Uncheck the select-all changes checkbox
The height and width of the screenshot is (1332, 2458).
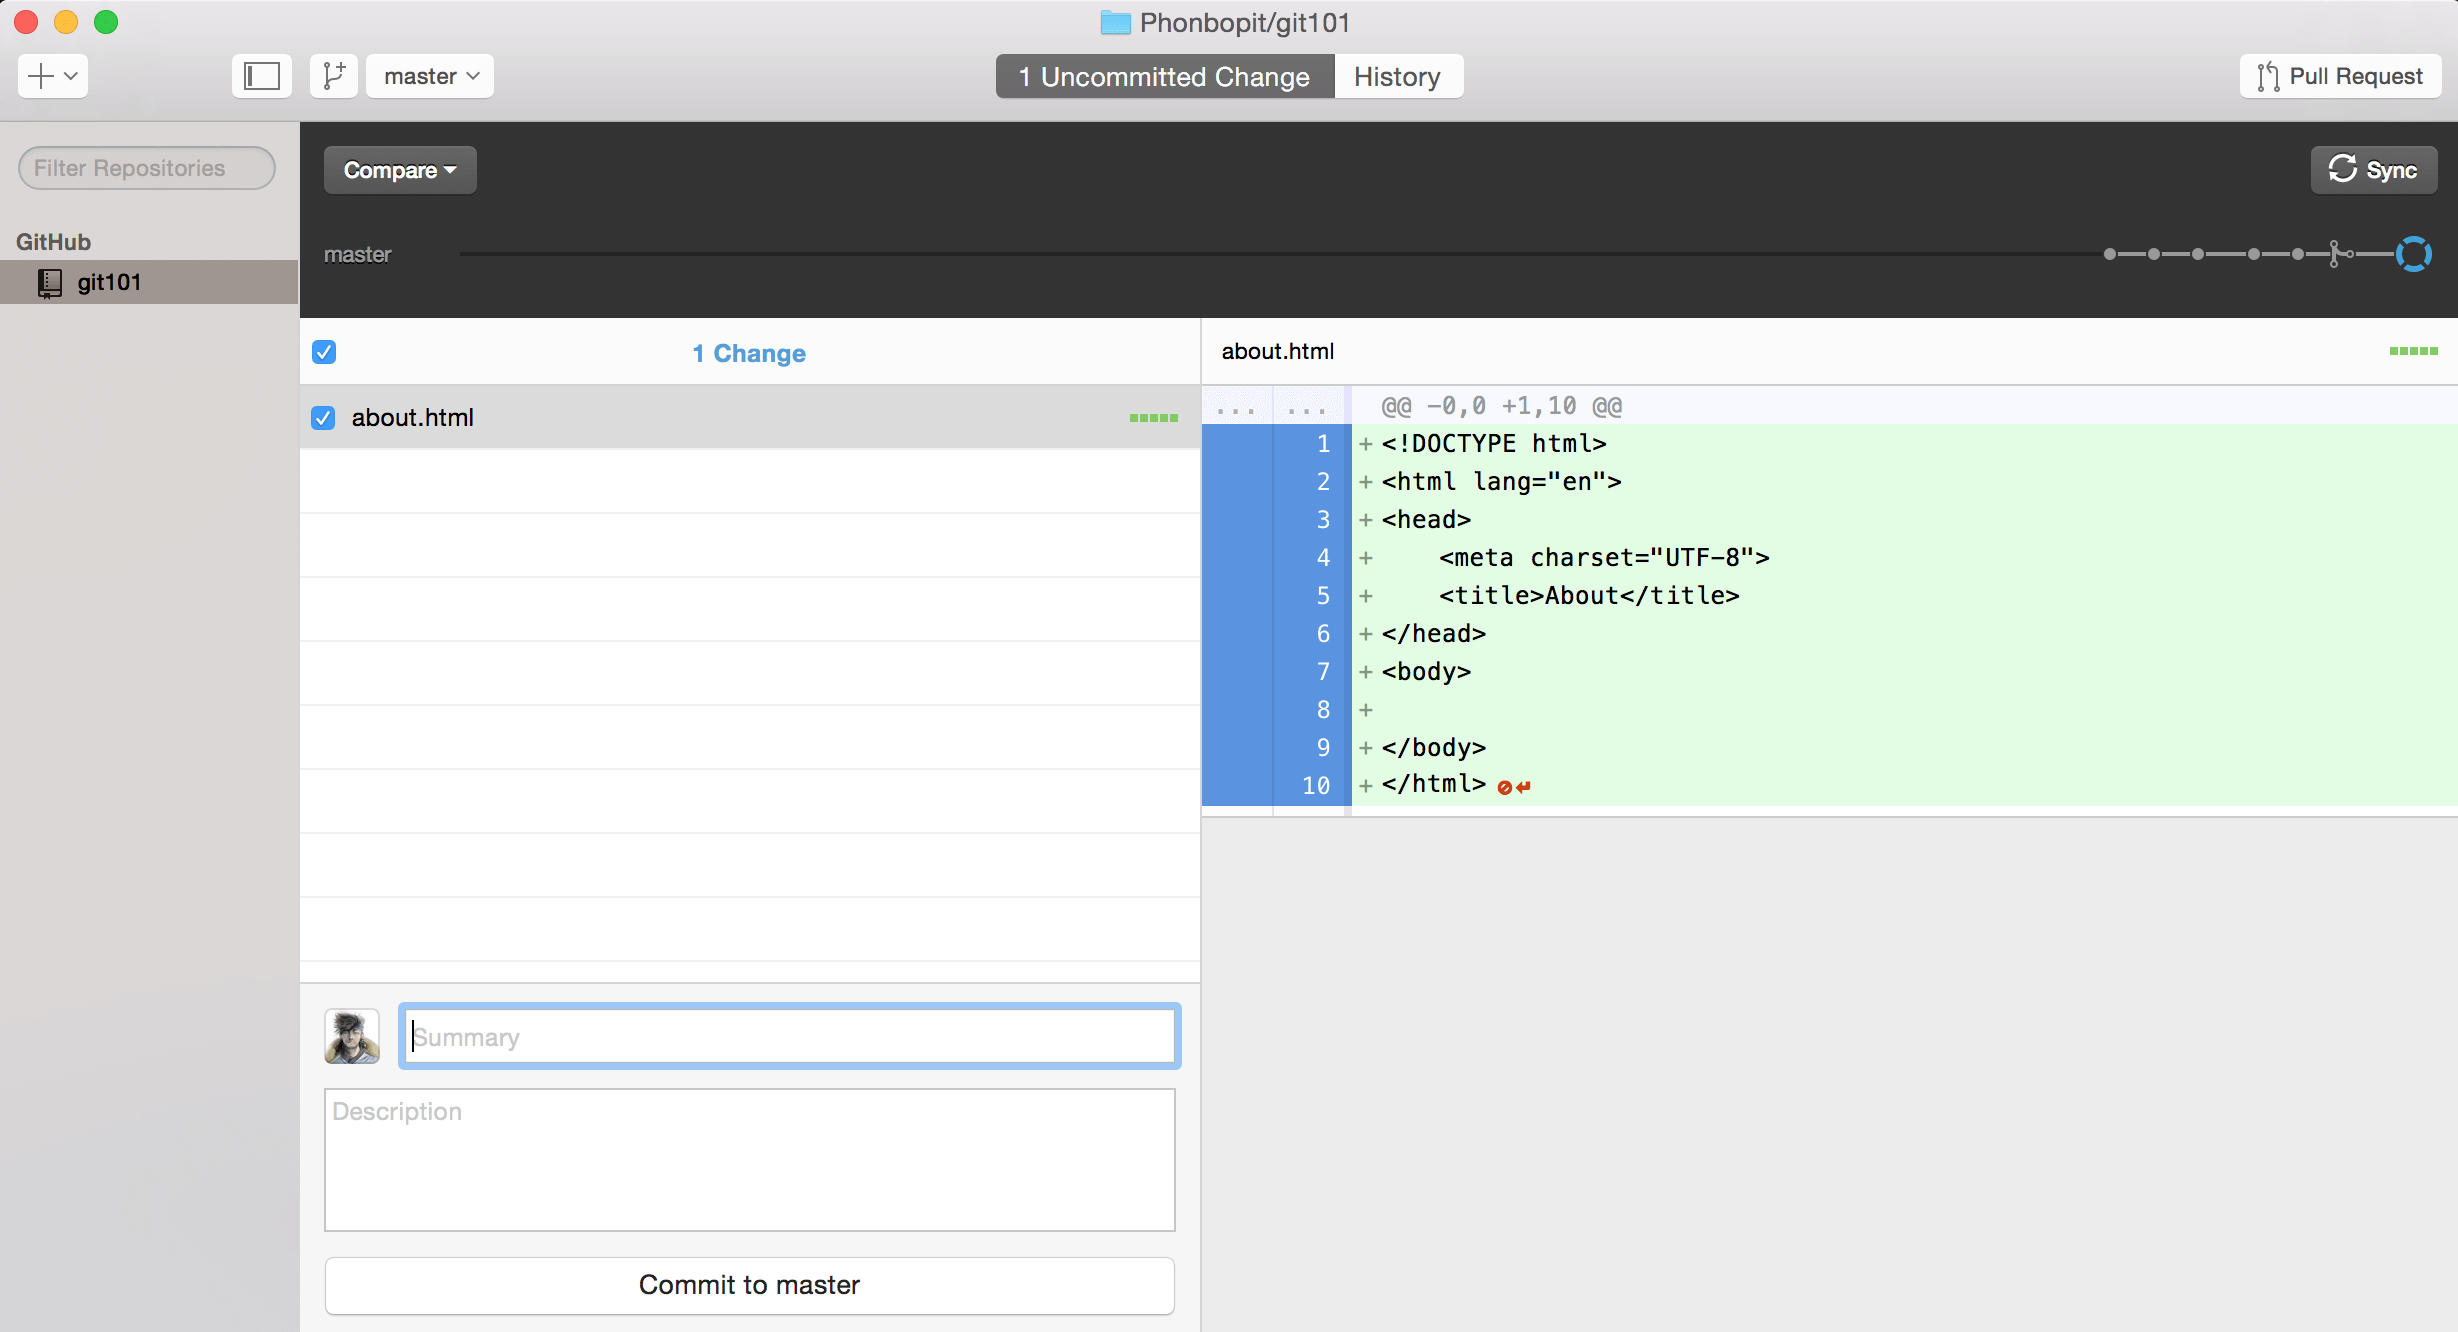324,352
